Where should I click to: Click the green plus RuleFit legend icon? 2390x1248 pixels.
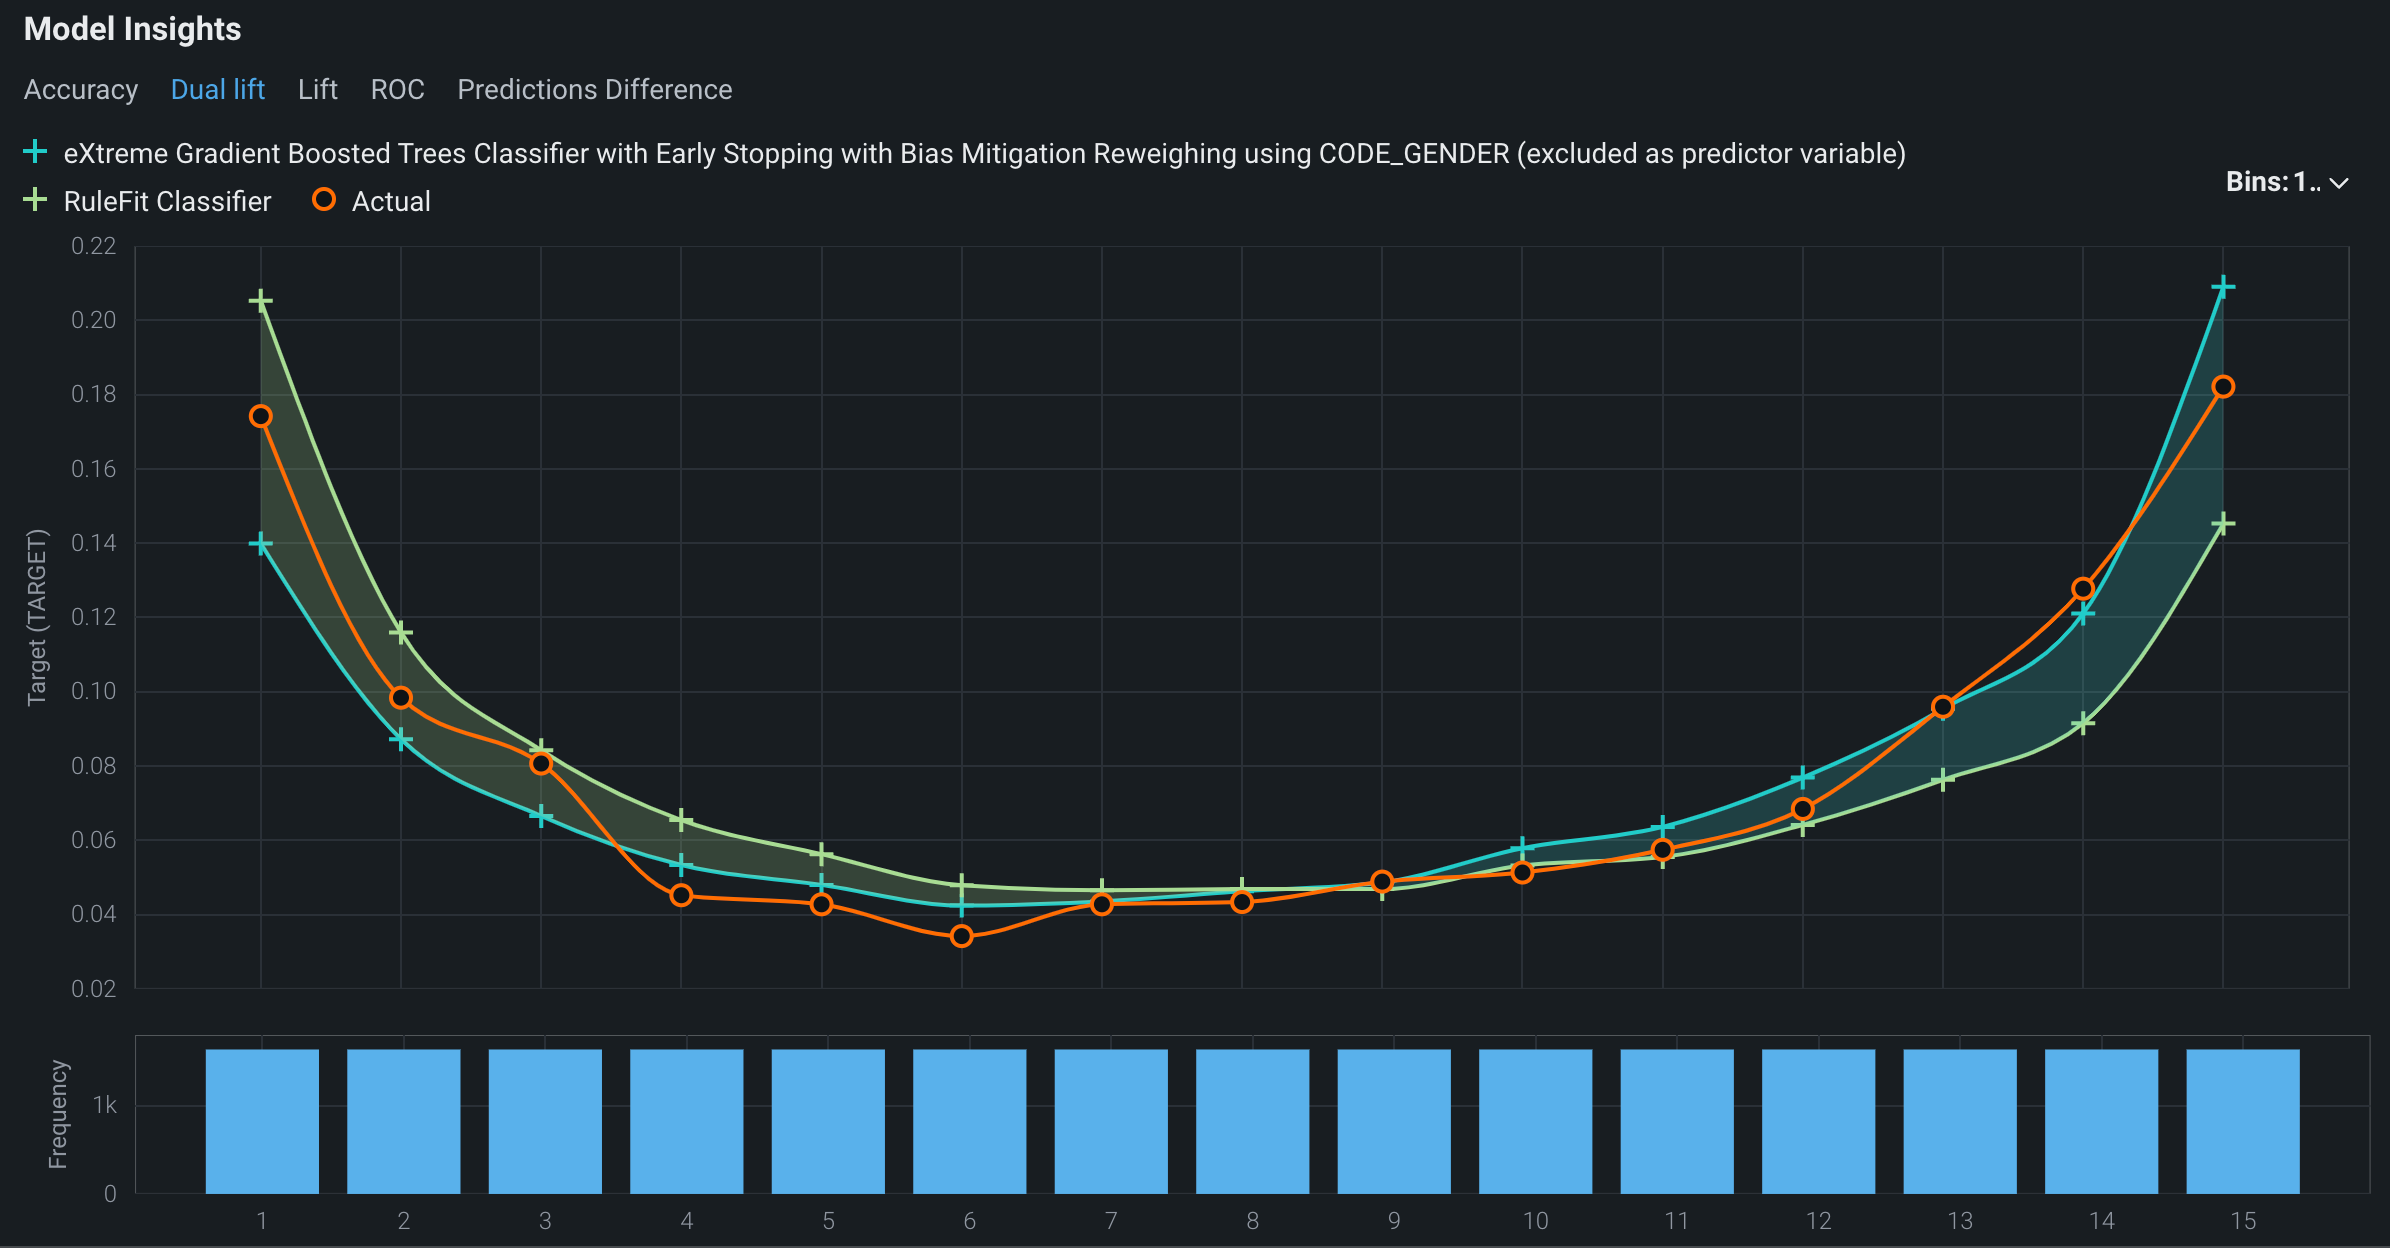[35, 200]
